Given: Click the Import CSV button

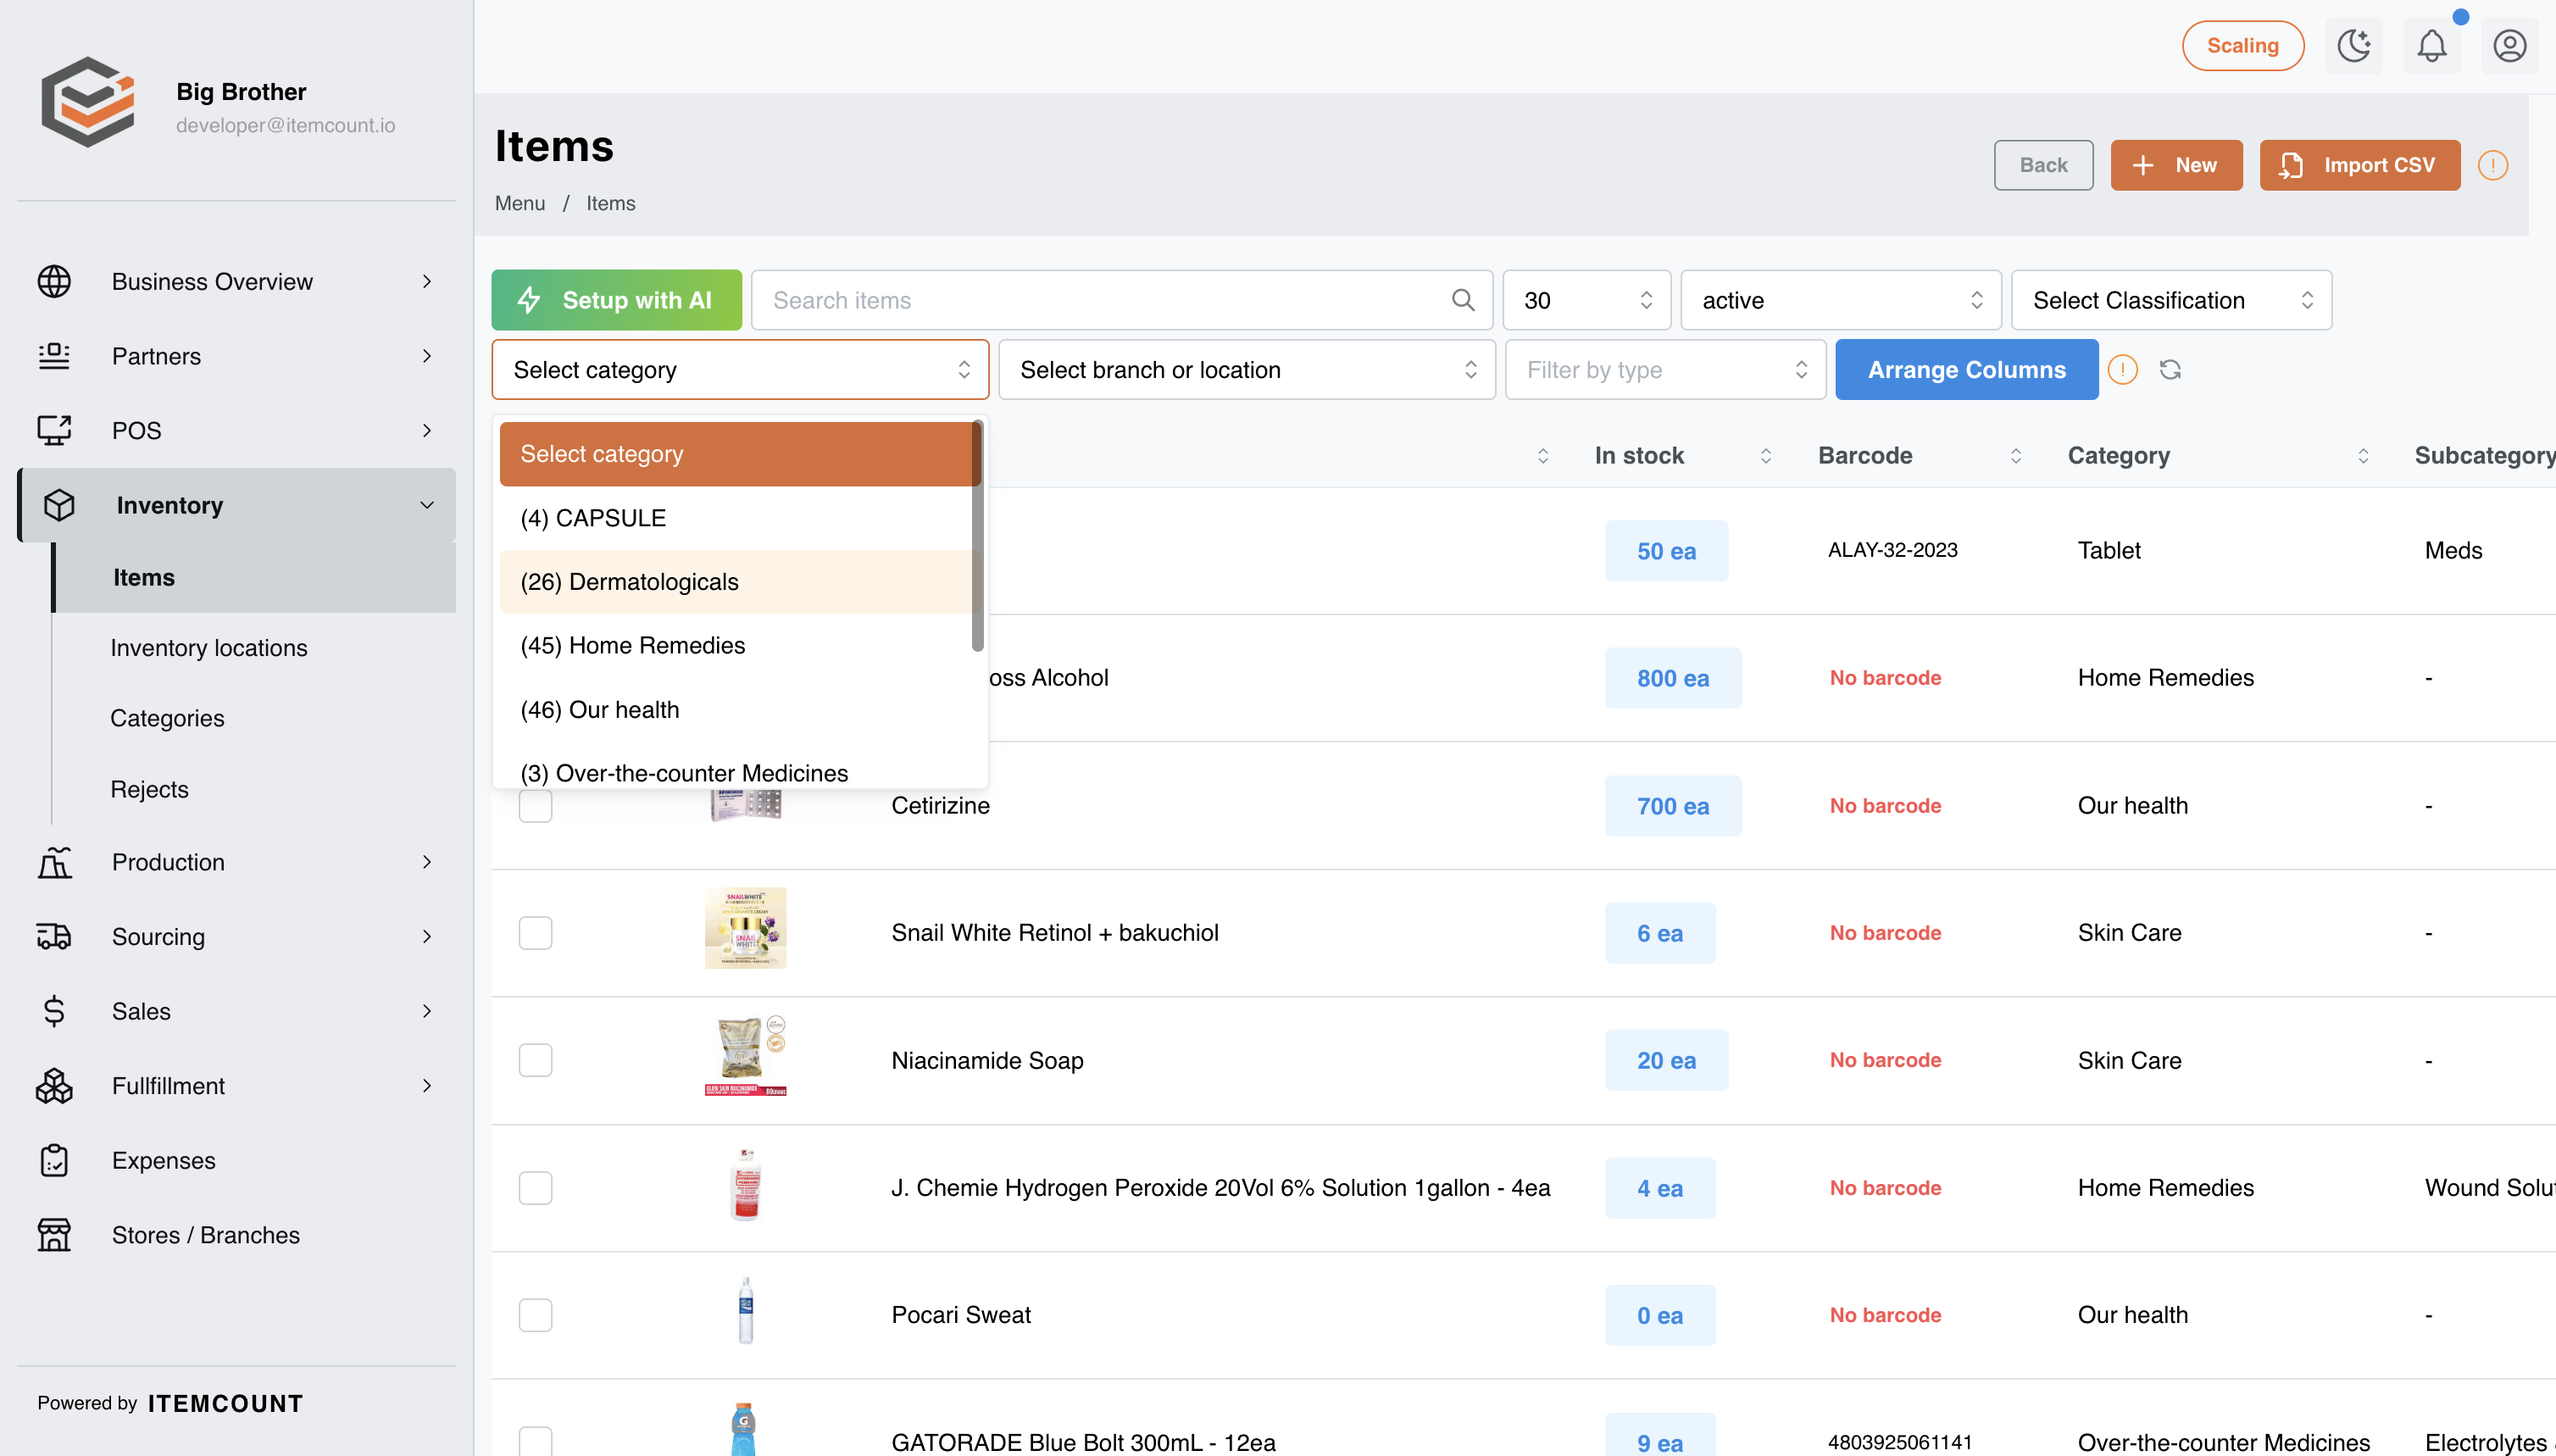Looking at the screenshot, I should (2359, 165).
